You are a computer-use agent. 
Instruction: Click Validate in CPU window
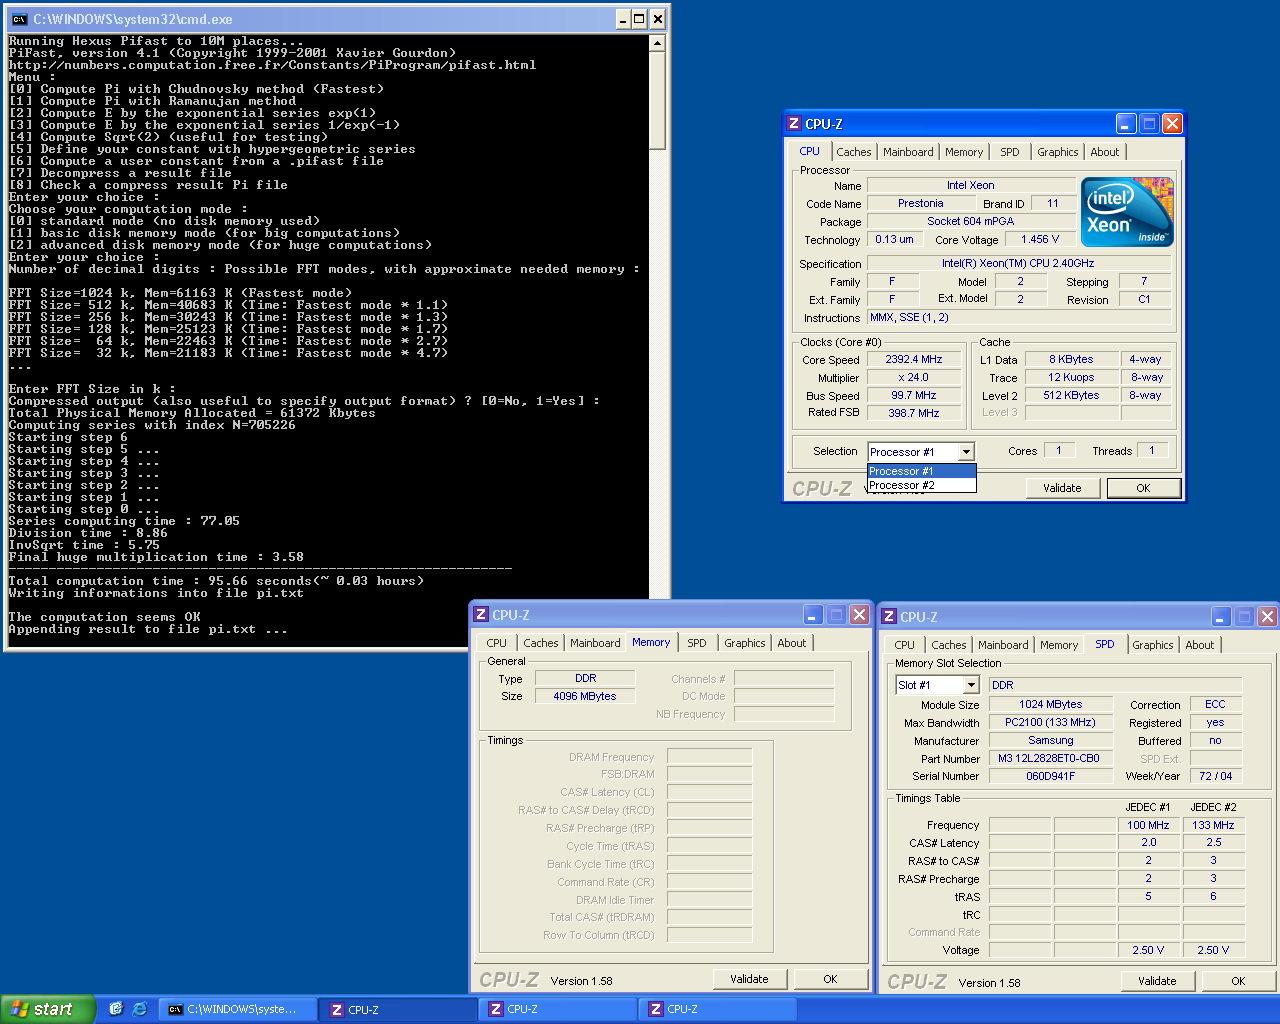(x=1062, y=488)
